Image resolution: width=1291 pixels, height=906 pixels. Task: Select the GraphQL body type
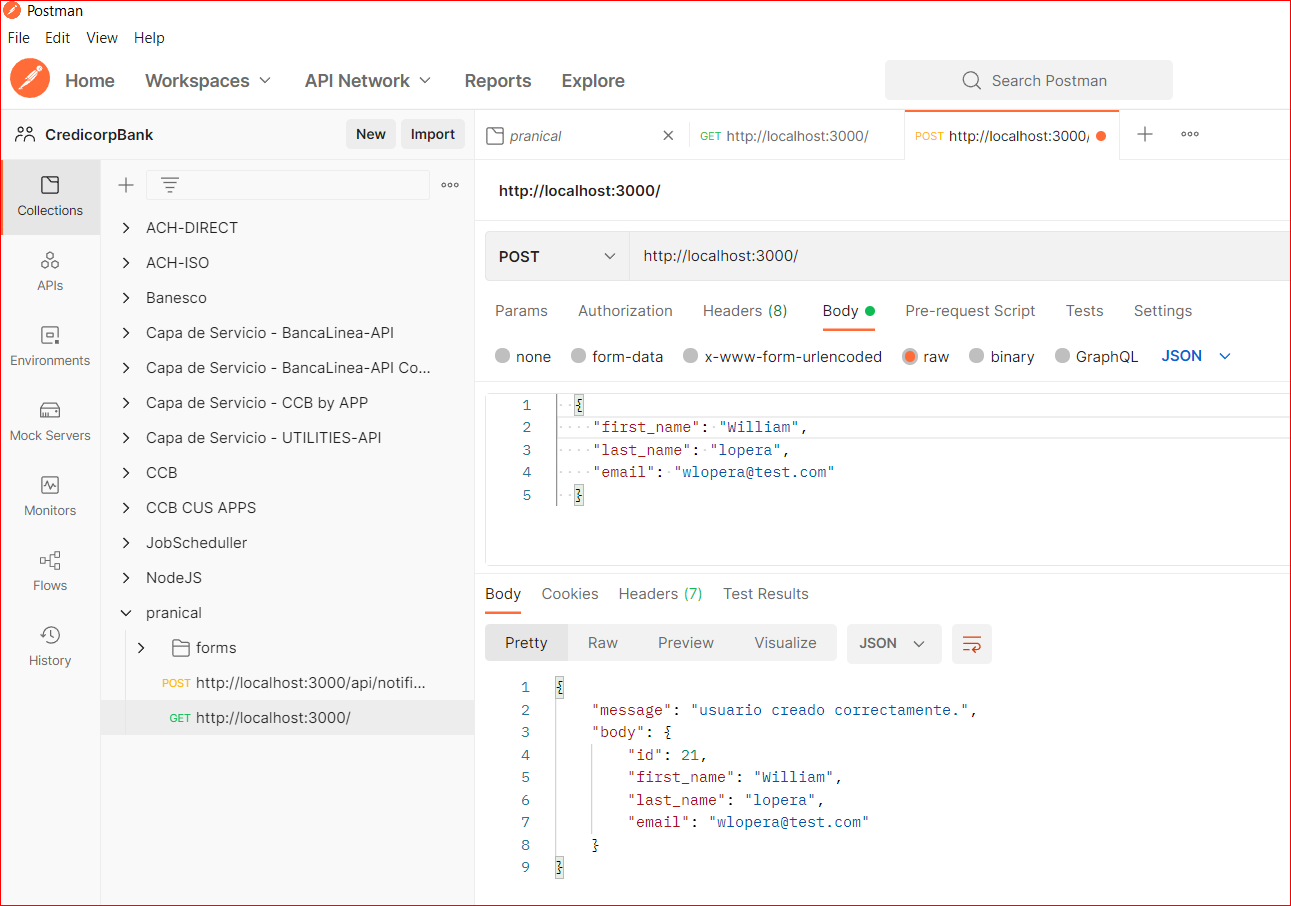point(1063,356)
